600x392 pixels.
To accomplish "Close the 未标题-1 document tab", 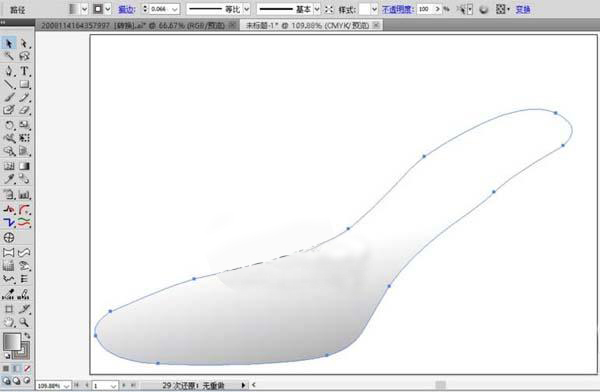I will [x=377, y=25].
